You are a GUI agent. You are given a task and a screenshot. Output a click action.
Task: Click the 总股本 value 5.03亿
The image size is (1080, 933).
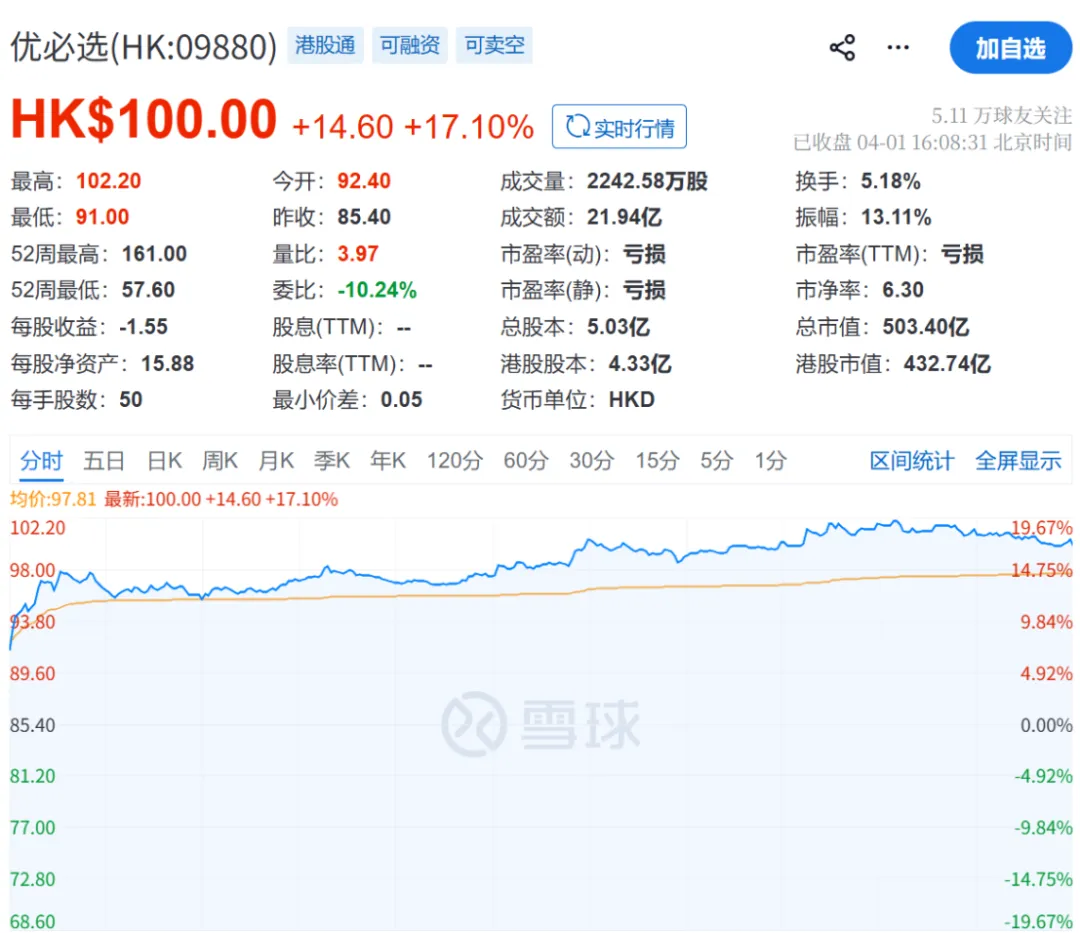click(x=618, y=326)
